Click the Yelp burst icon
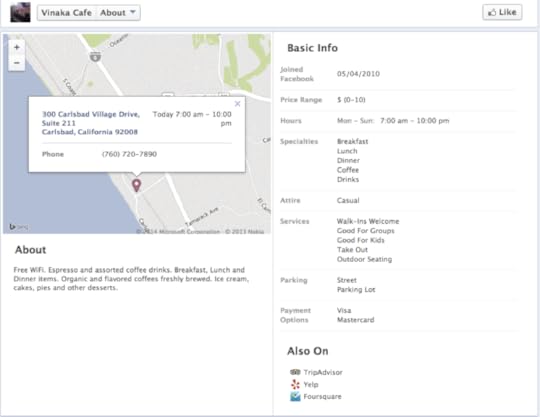540x417 pixels. point(295,384)
